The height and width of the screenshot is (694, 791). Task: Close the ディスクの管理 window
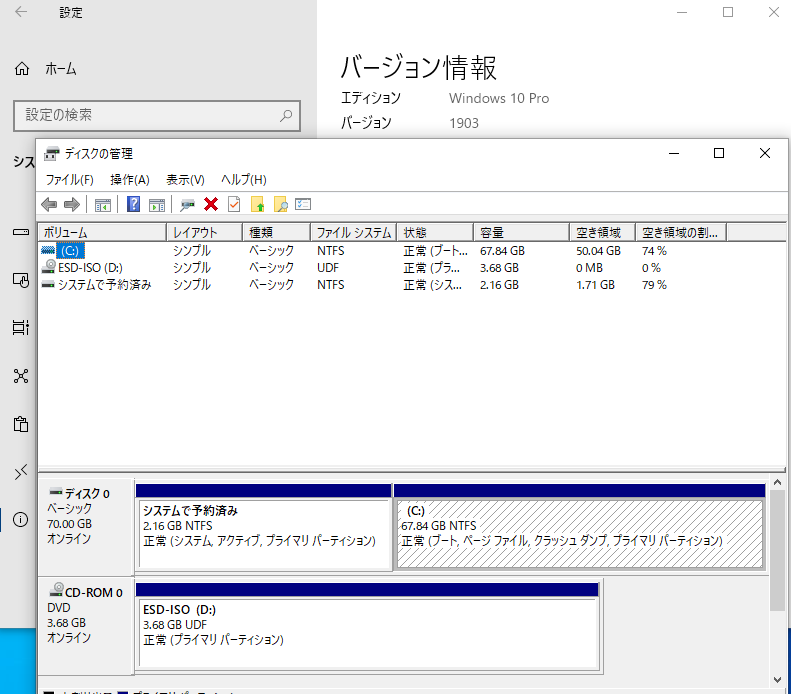click(x=765, y=153)
